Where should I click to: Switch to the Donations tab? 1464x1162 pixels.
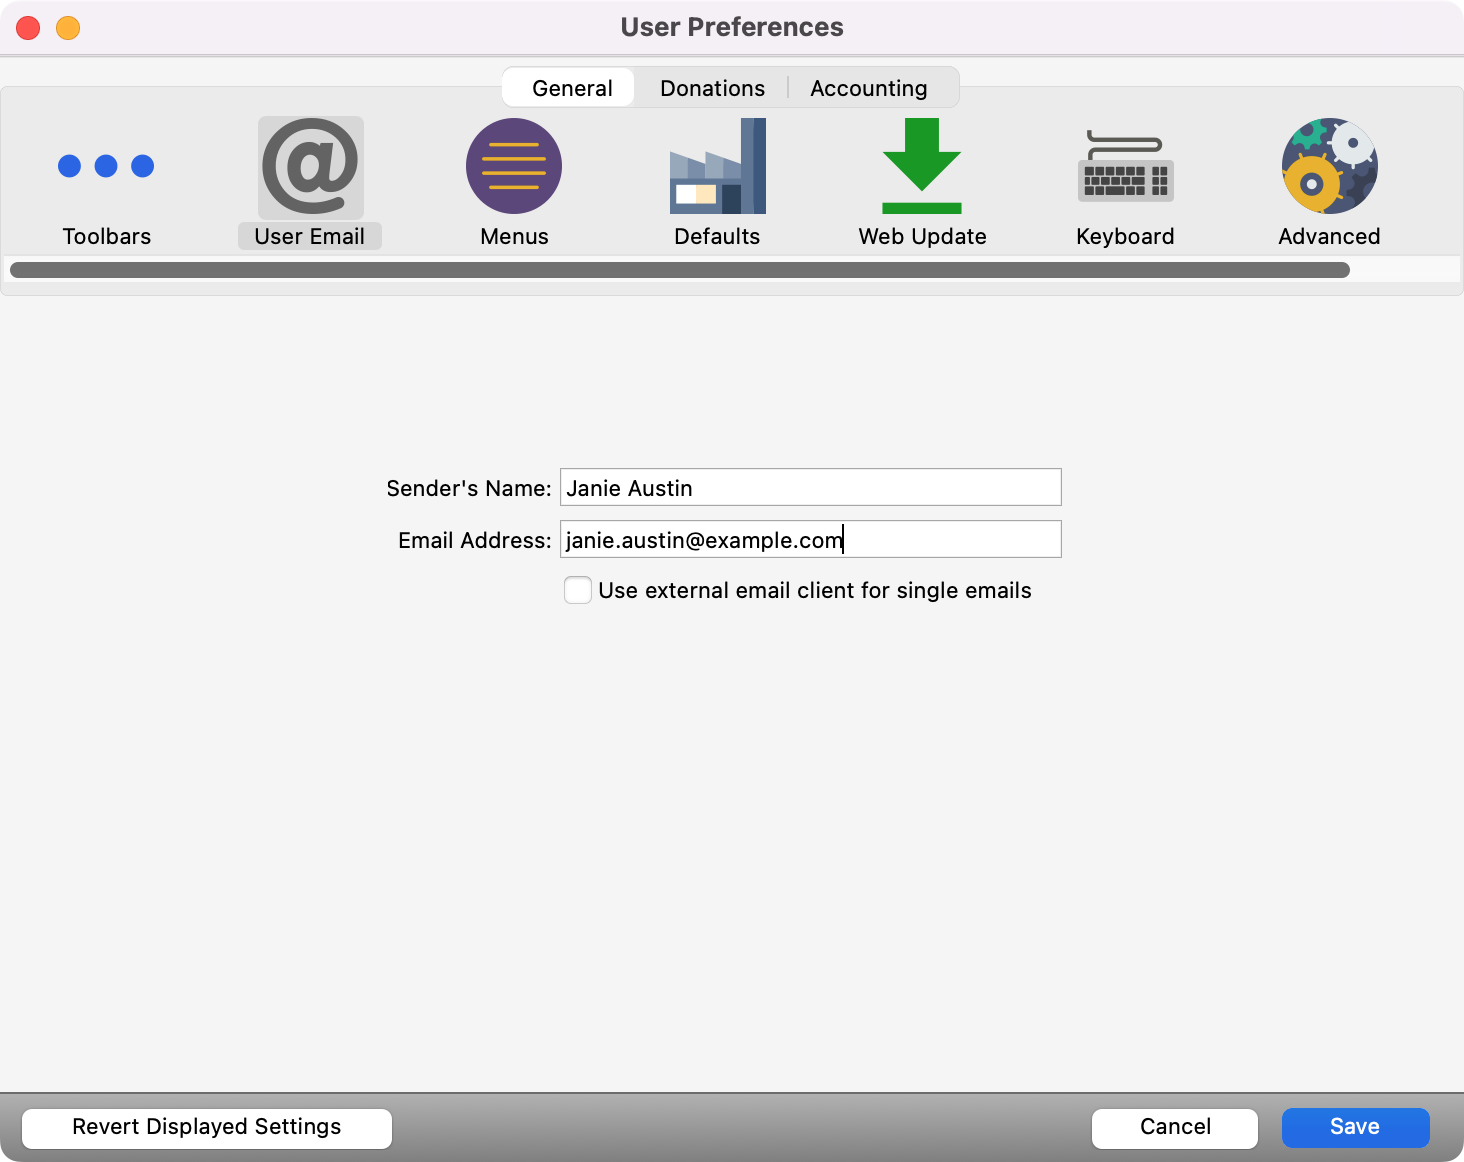pos(712,88)
